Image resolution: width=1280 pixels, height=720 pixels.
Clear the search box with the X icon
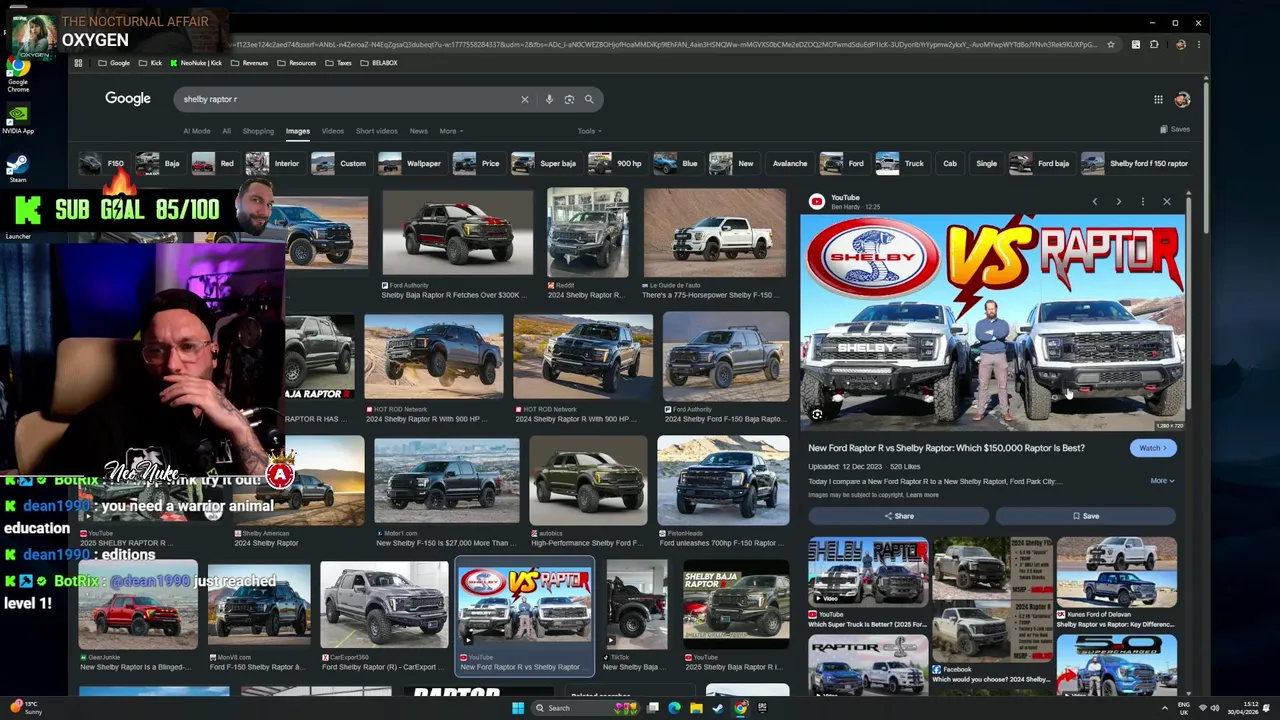(x=524, y=99)
